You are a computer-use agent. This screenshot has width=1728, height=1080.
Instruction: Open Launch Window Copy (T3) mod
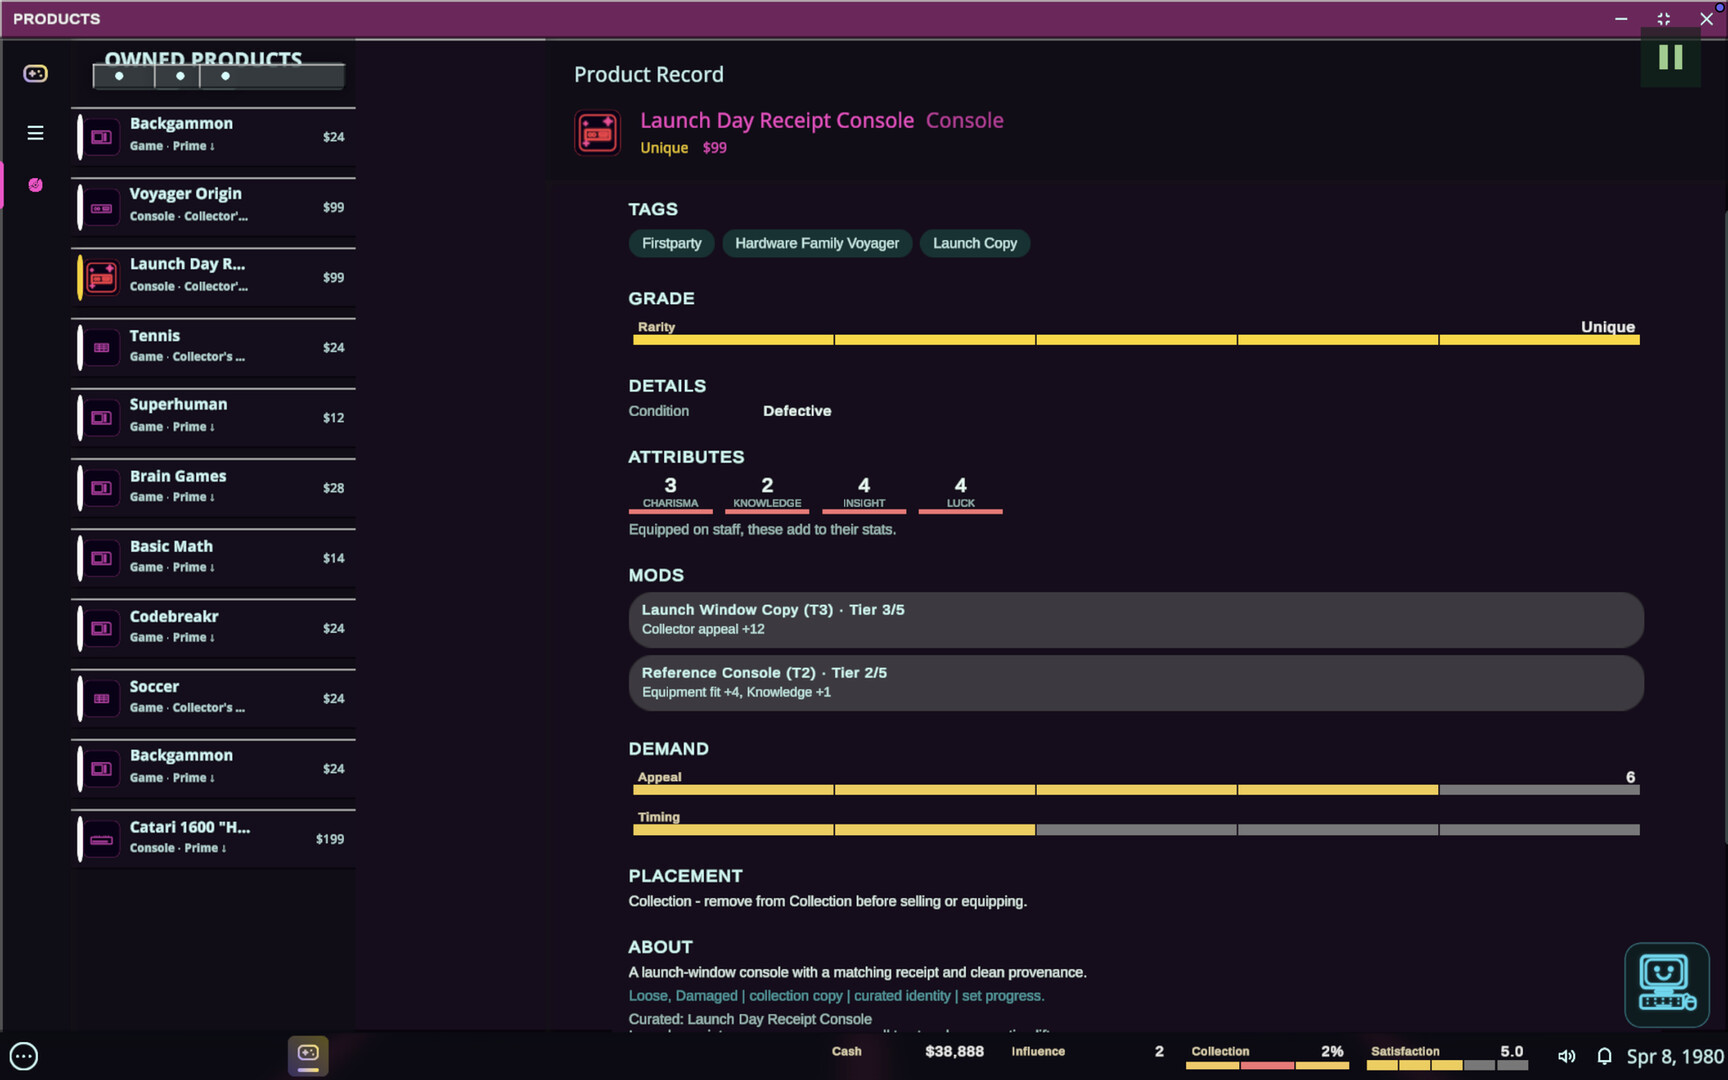(1136, 620)
